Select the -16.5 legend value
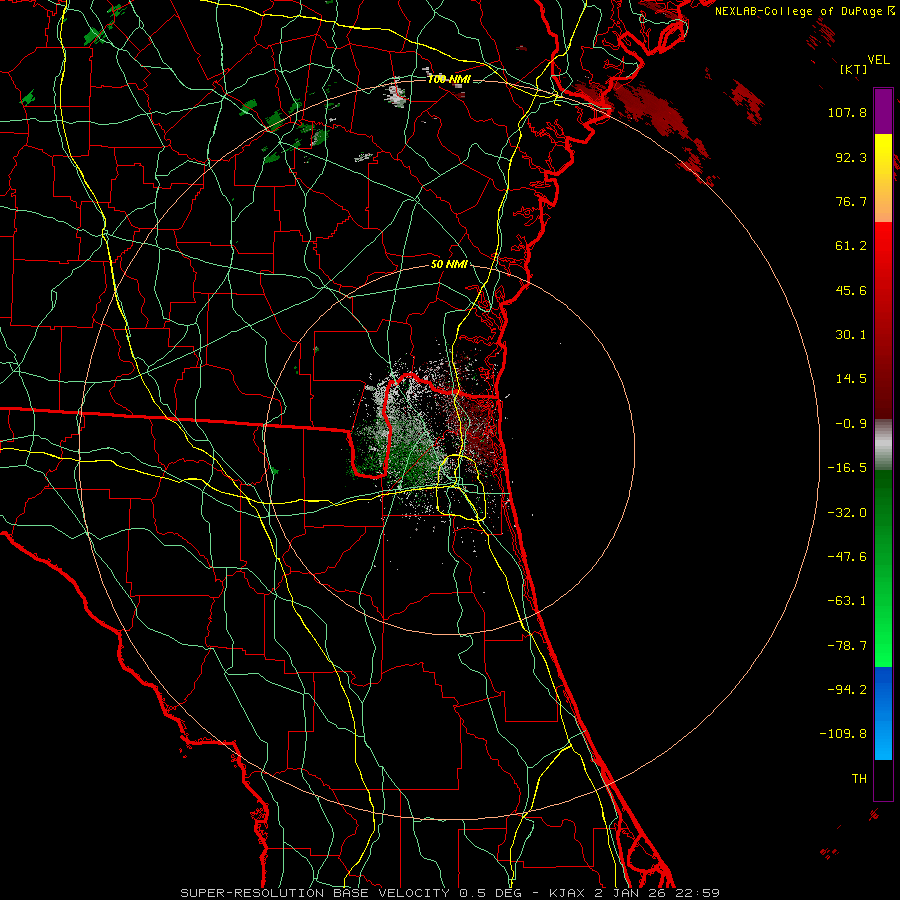This screenshot has width=900, height=900. point(847,468)
